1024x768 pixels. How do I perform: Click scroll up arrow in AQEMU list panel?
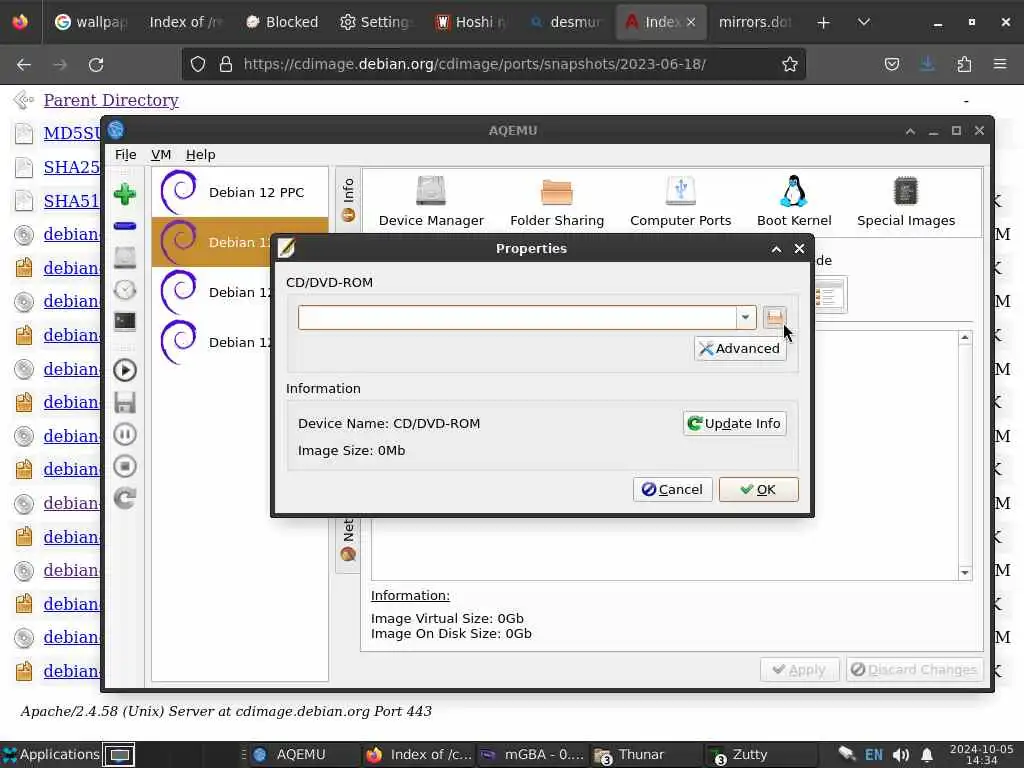tap(965, 338)
